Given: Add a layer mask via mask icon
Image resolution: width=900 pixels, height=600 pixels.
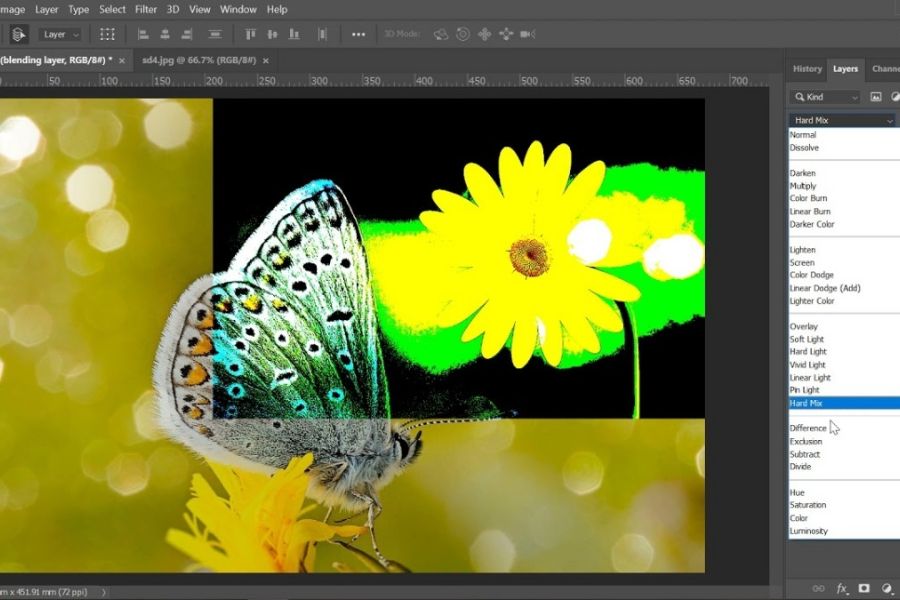Looking at the screenshot, I should (864, 589).
